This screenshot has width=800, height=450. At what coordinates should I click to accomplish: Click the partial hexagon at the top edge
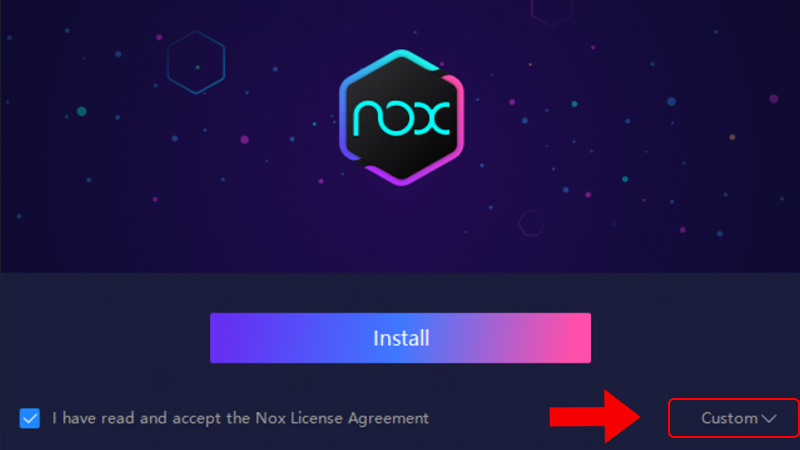[x=552, y=12]
